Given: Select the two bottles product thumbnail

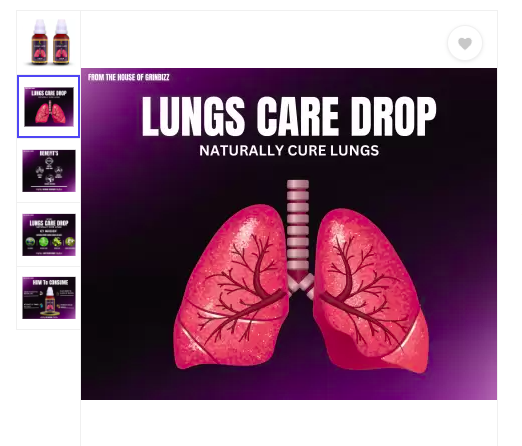Looking at the screenshot, I should [x=49, y=42].
